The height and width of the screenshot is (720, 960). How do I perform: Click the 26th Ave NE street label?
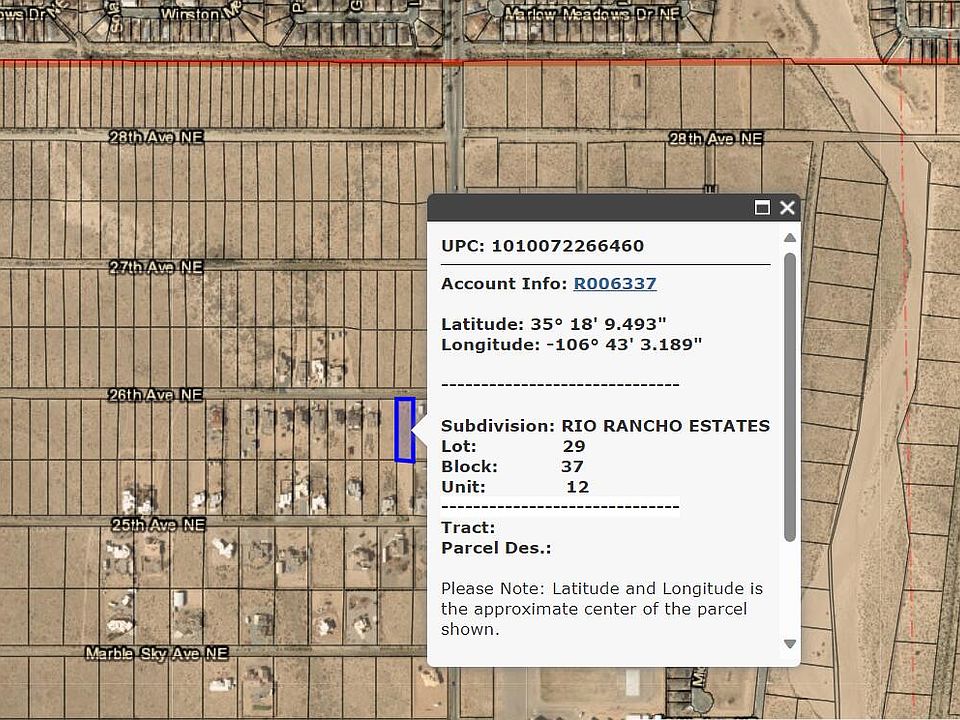(156, 396)
